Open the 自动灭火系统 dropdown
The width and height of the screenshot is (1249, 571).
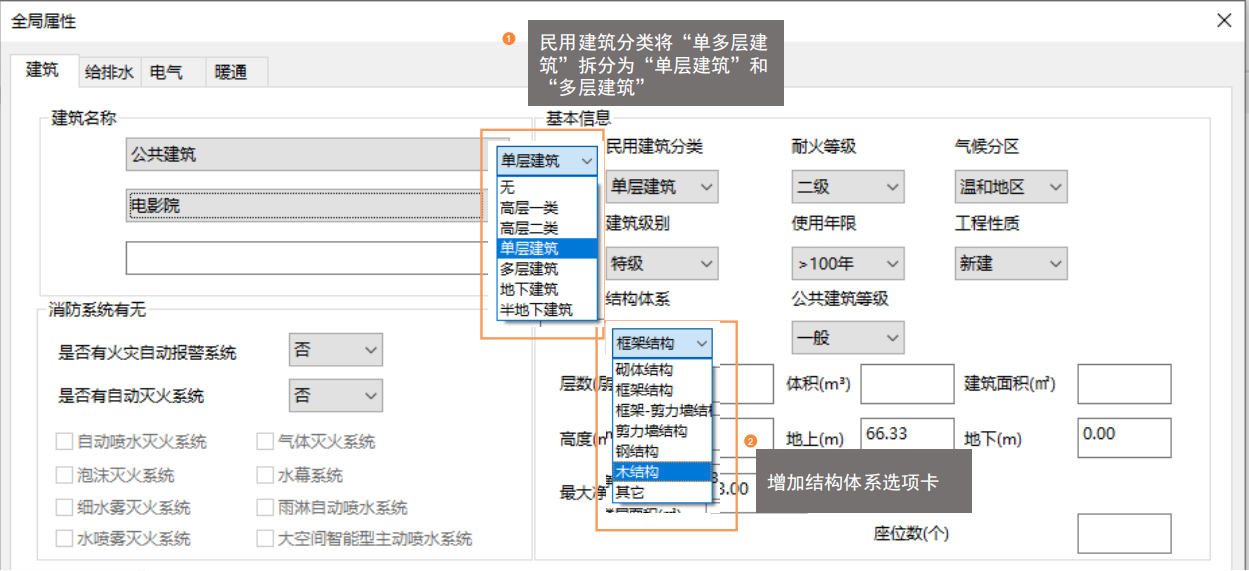coord(335,395)
